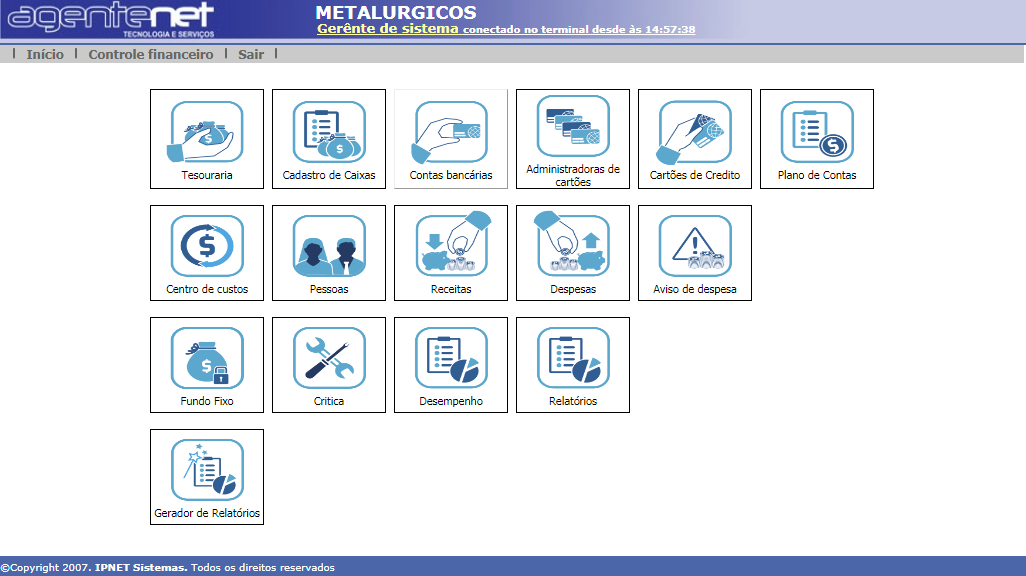Open the Controle financeiro menu

pos(150,54)
